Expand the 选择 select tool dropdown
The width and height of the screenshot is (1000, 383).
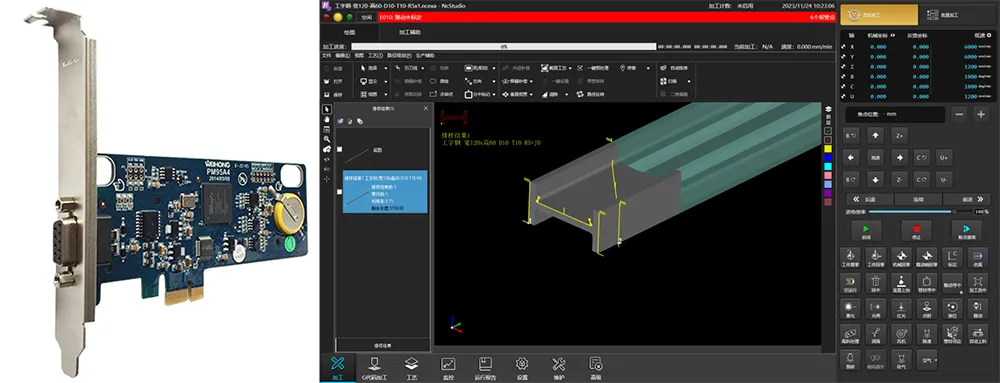tap(386, 68)
